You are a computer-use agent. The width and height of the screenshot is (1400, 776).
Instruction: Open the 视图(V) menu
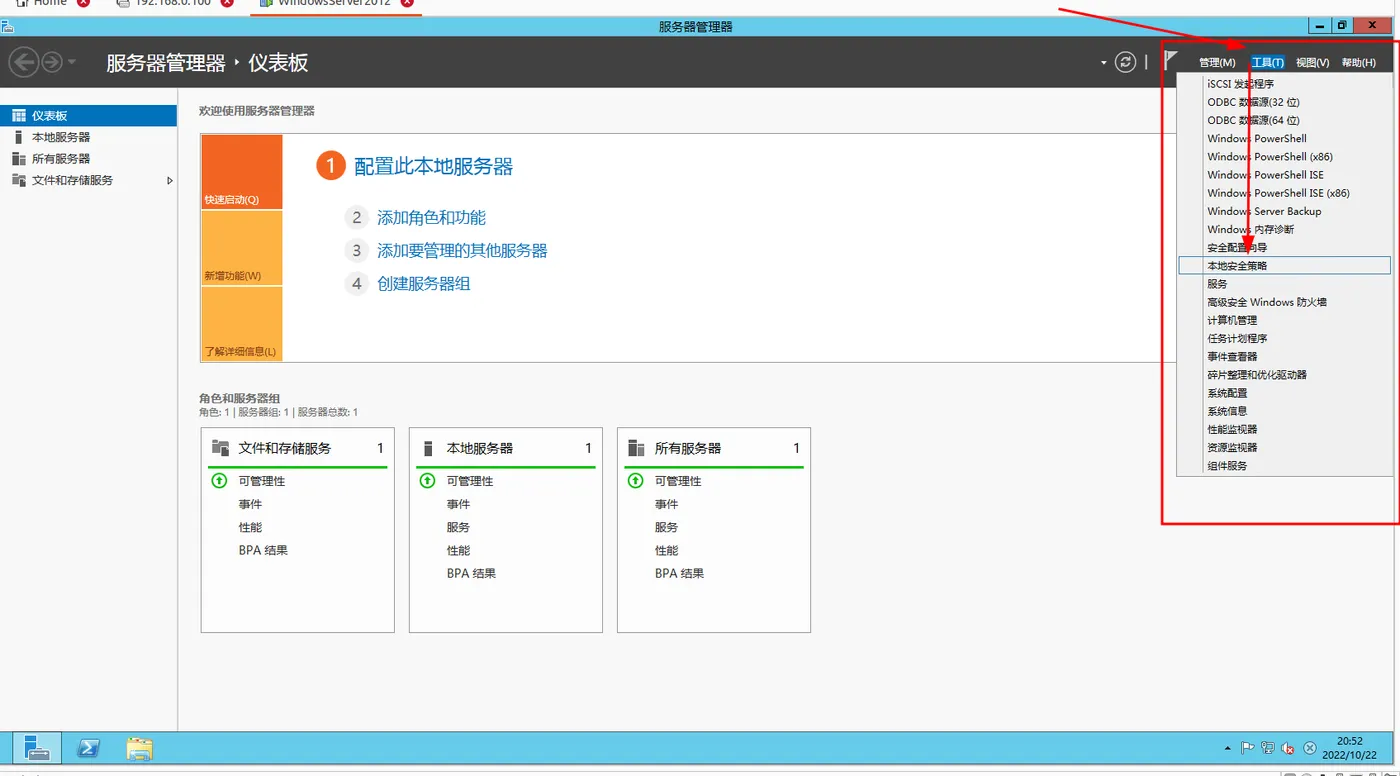pos(1312,63)
